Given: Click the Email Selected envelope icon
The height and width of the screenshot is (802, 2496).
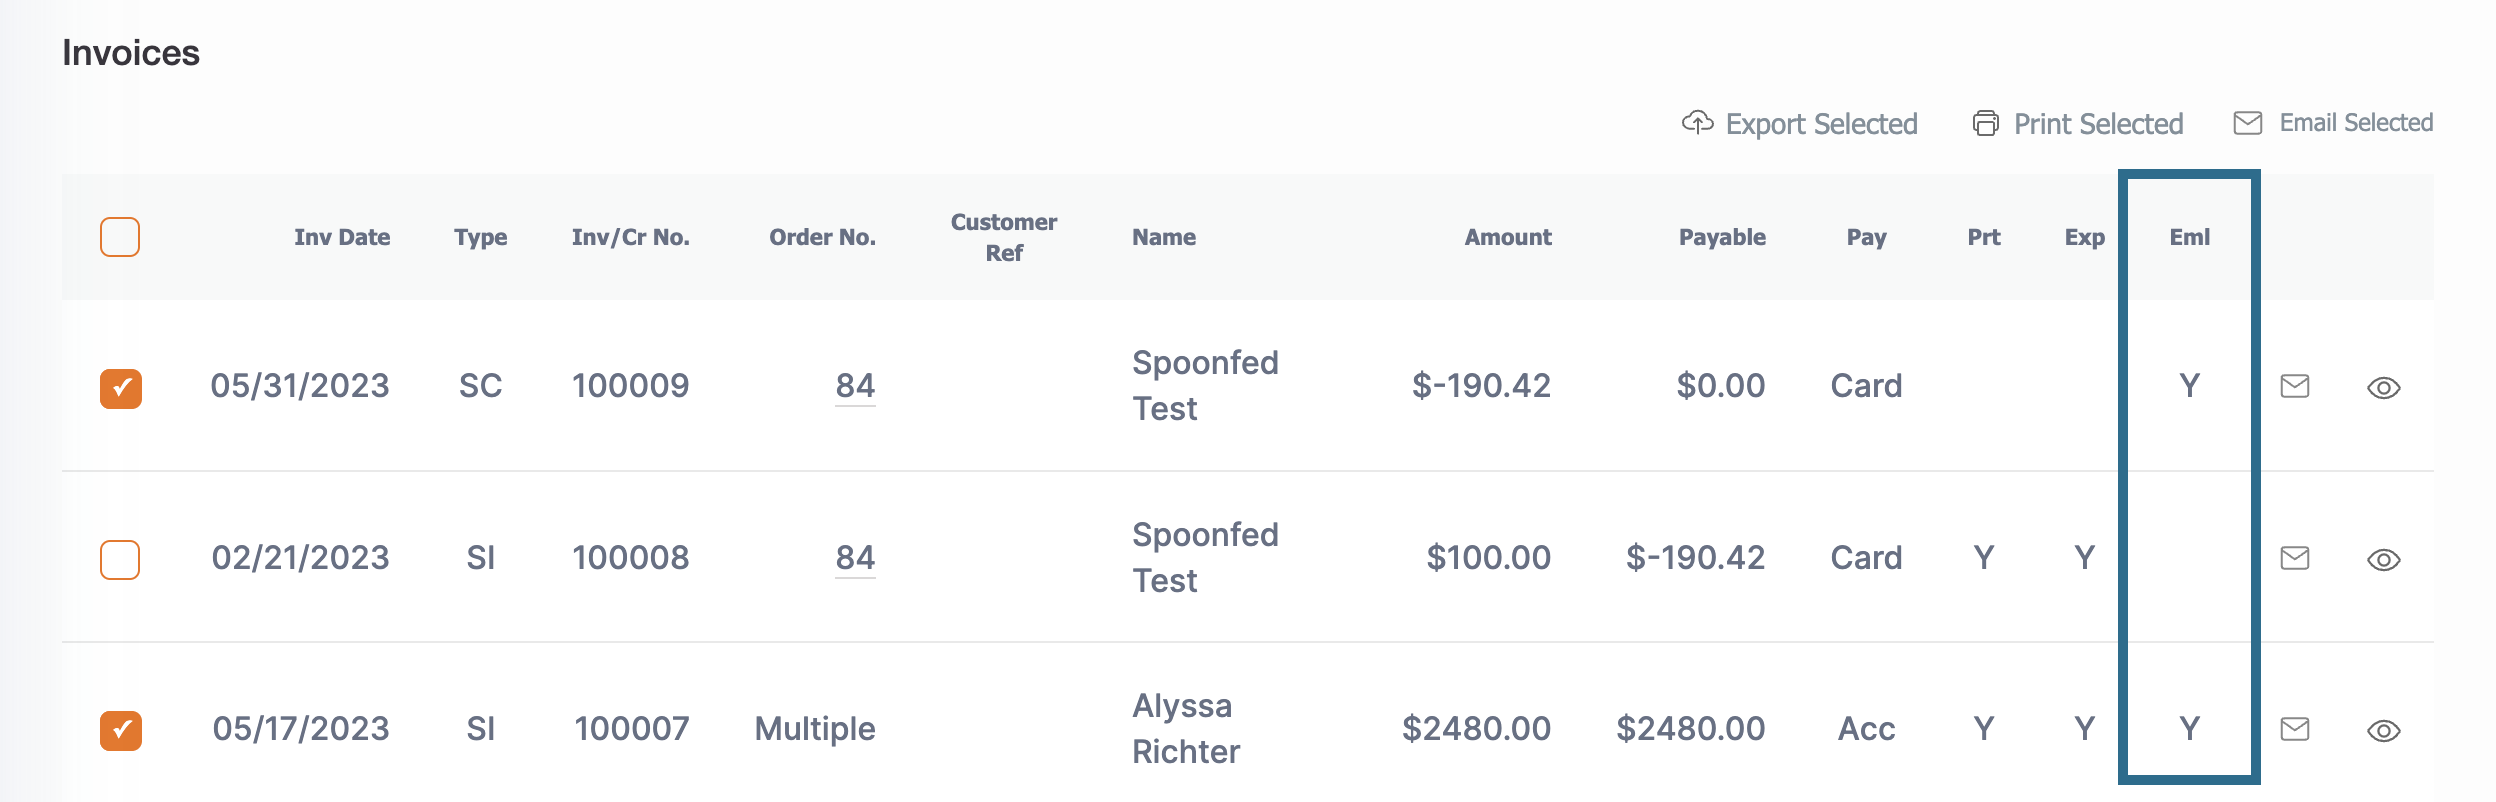Looking at the screenshot, I should click(2247, 122).
